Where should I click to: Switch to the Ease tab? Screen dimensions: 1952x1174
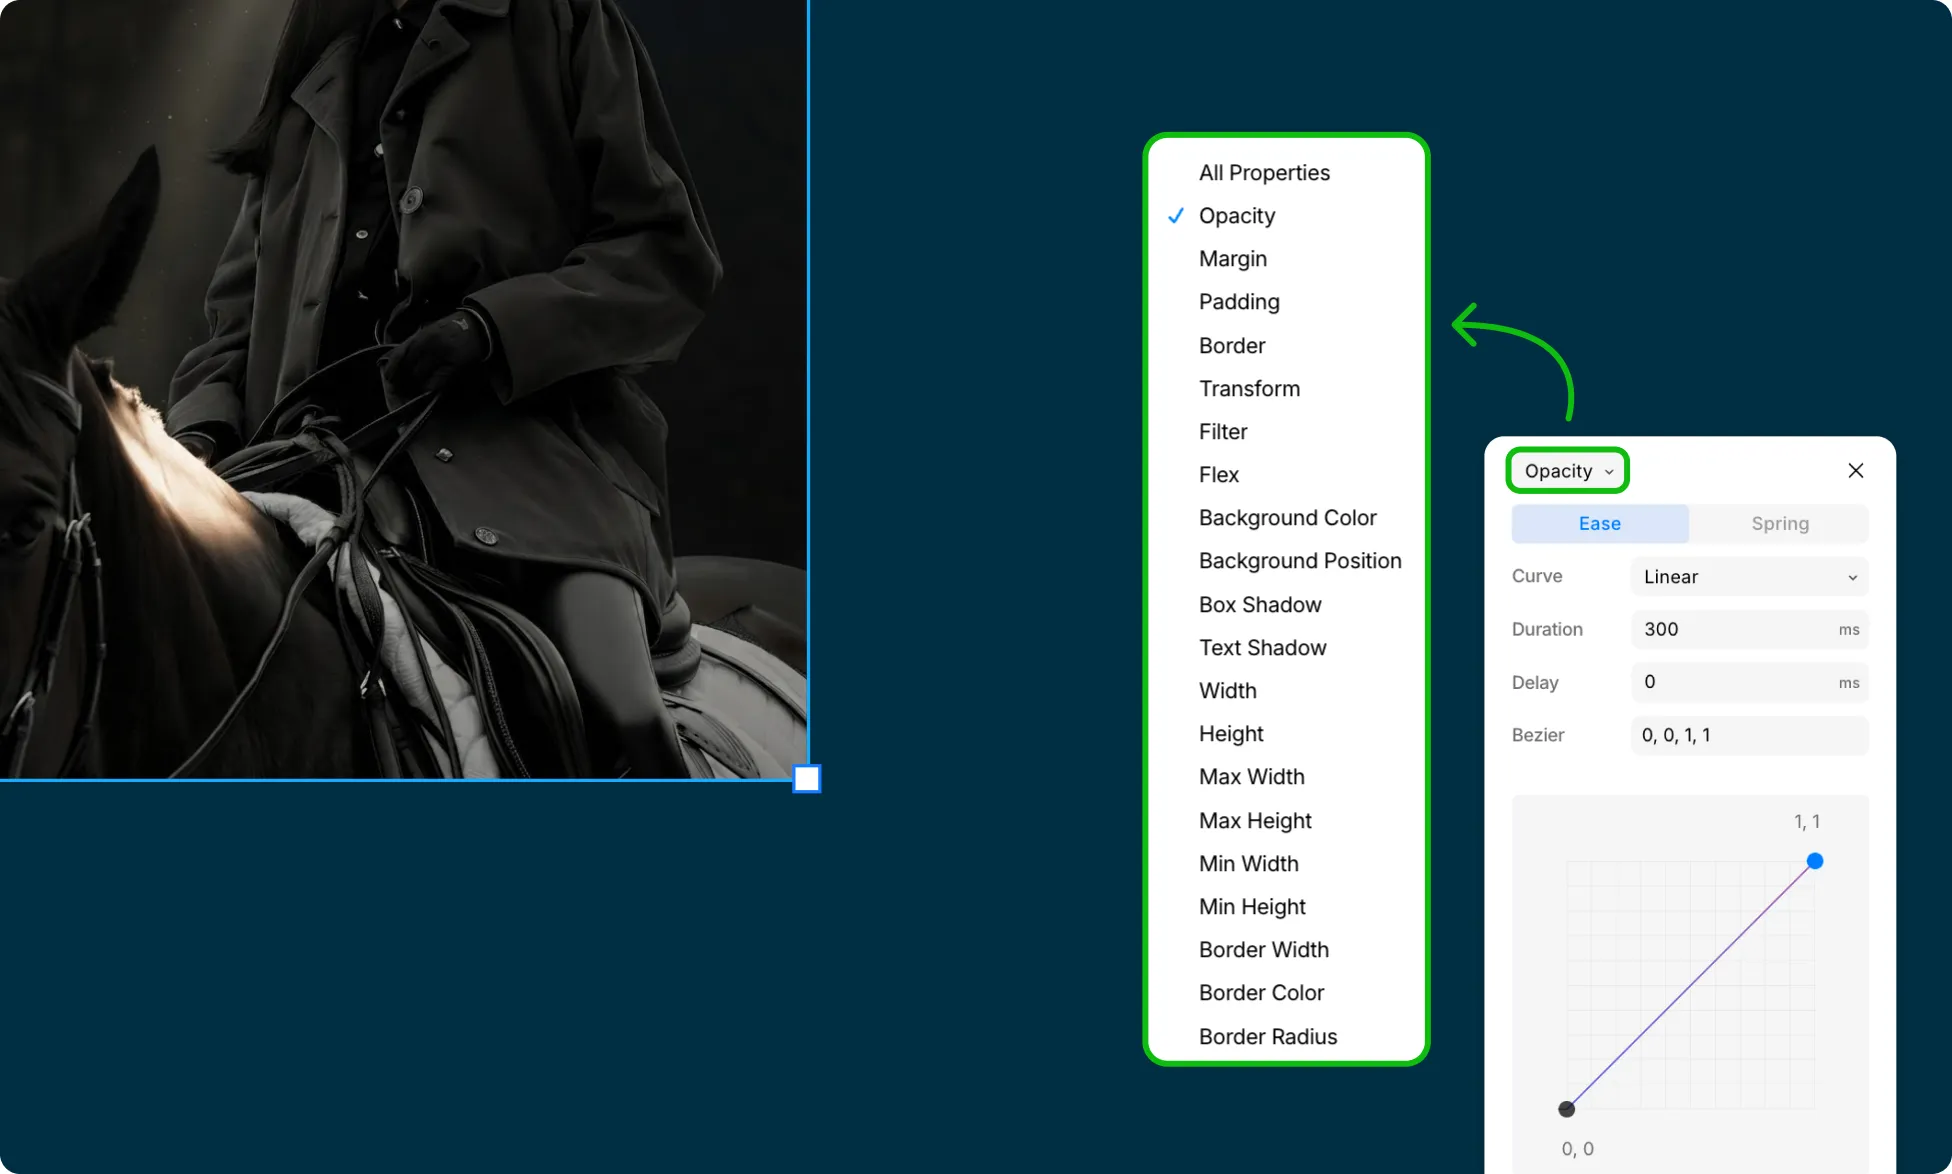tap(1600, 523)
